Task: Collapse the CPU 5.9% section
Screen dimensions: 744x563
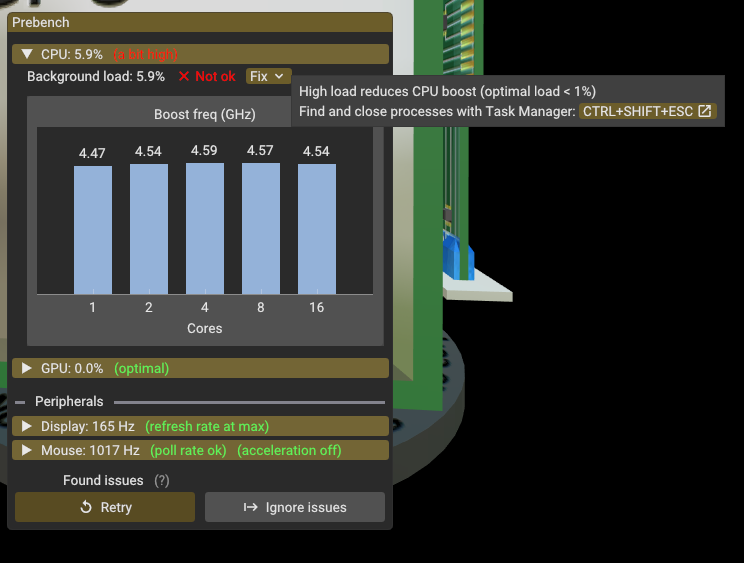Action: [200, 54]
